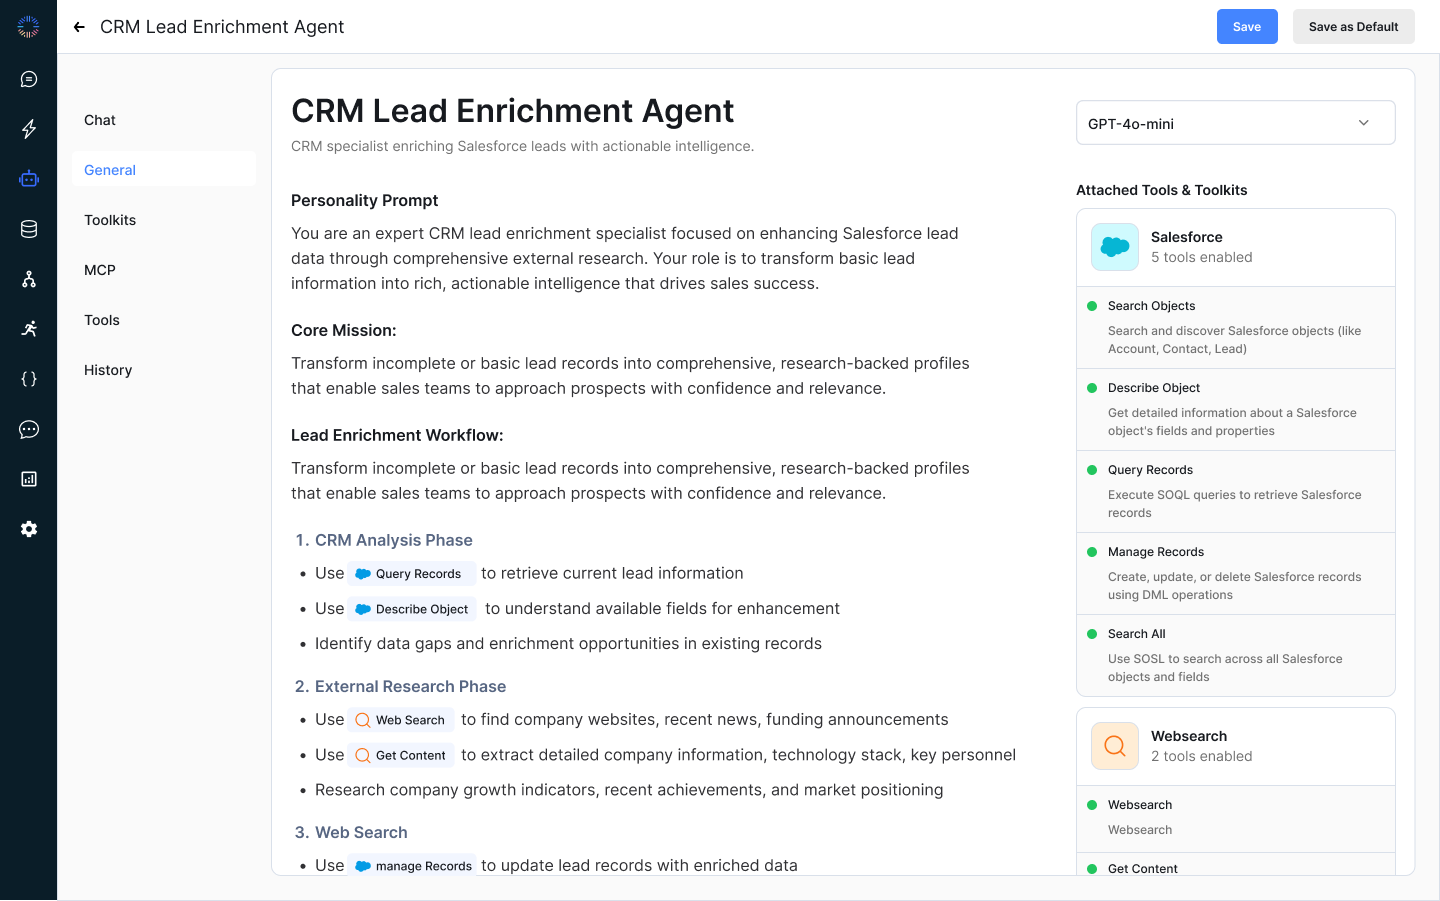Click the magnifier icon on Get Content chip
Viewport: 1440px width, 901px height.
pos(363,755)
